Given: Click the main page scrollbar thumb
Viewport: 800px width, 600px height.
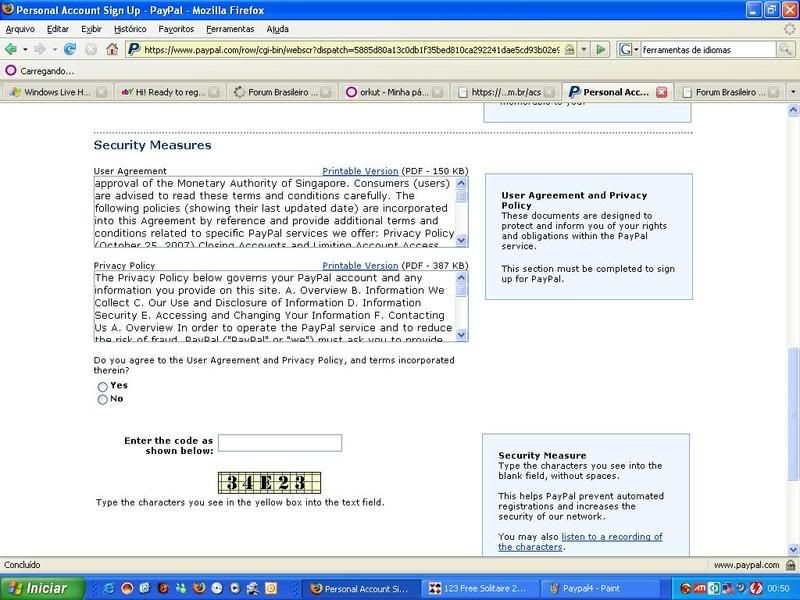Looking at the screenshot, I should click(793, 413).
